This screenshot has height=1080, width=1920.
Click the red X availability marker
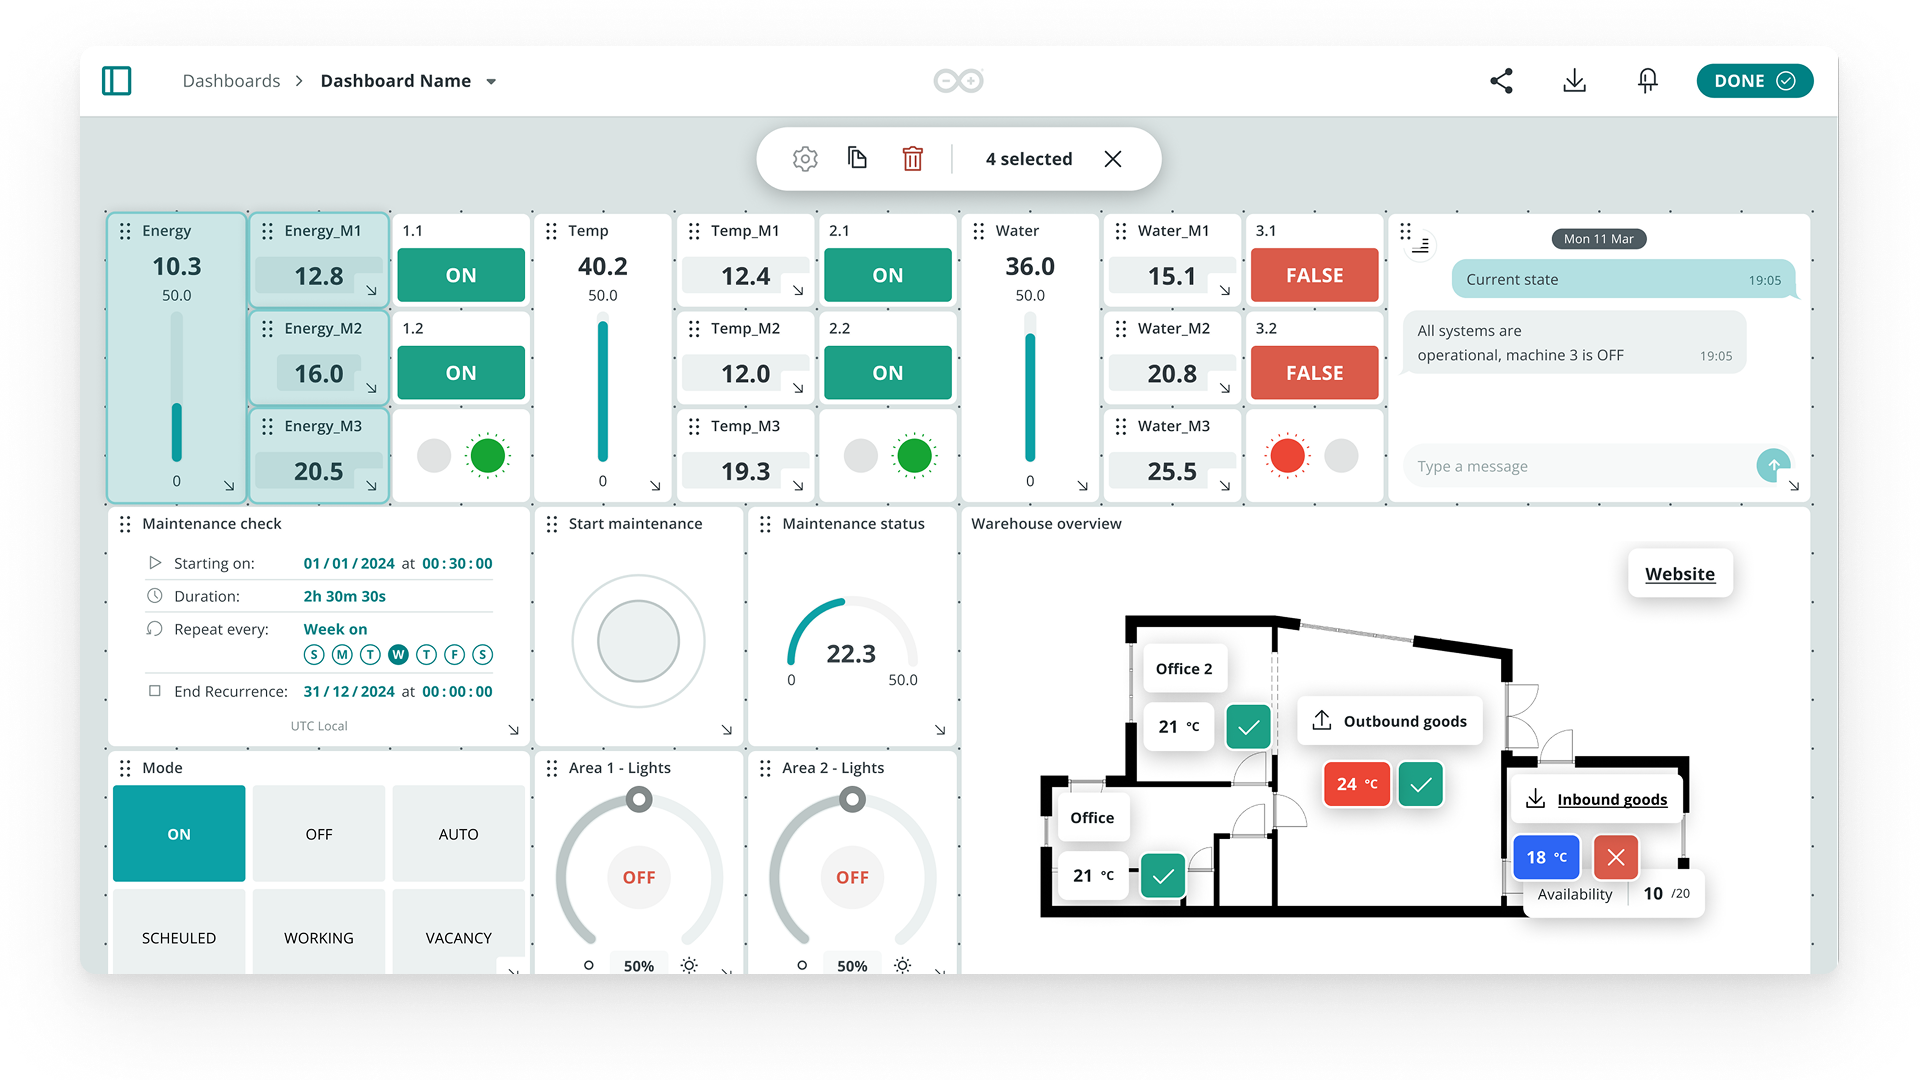pos(1616,857)
